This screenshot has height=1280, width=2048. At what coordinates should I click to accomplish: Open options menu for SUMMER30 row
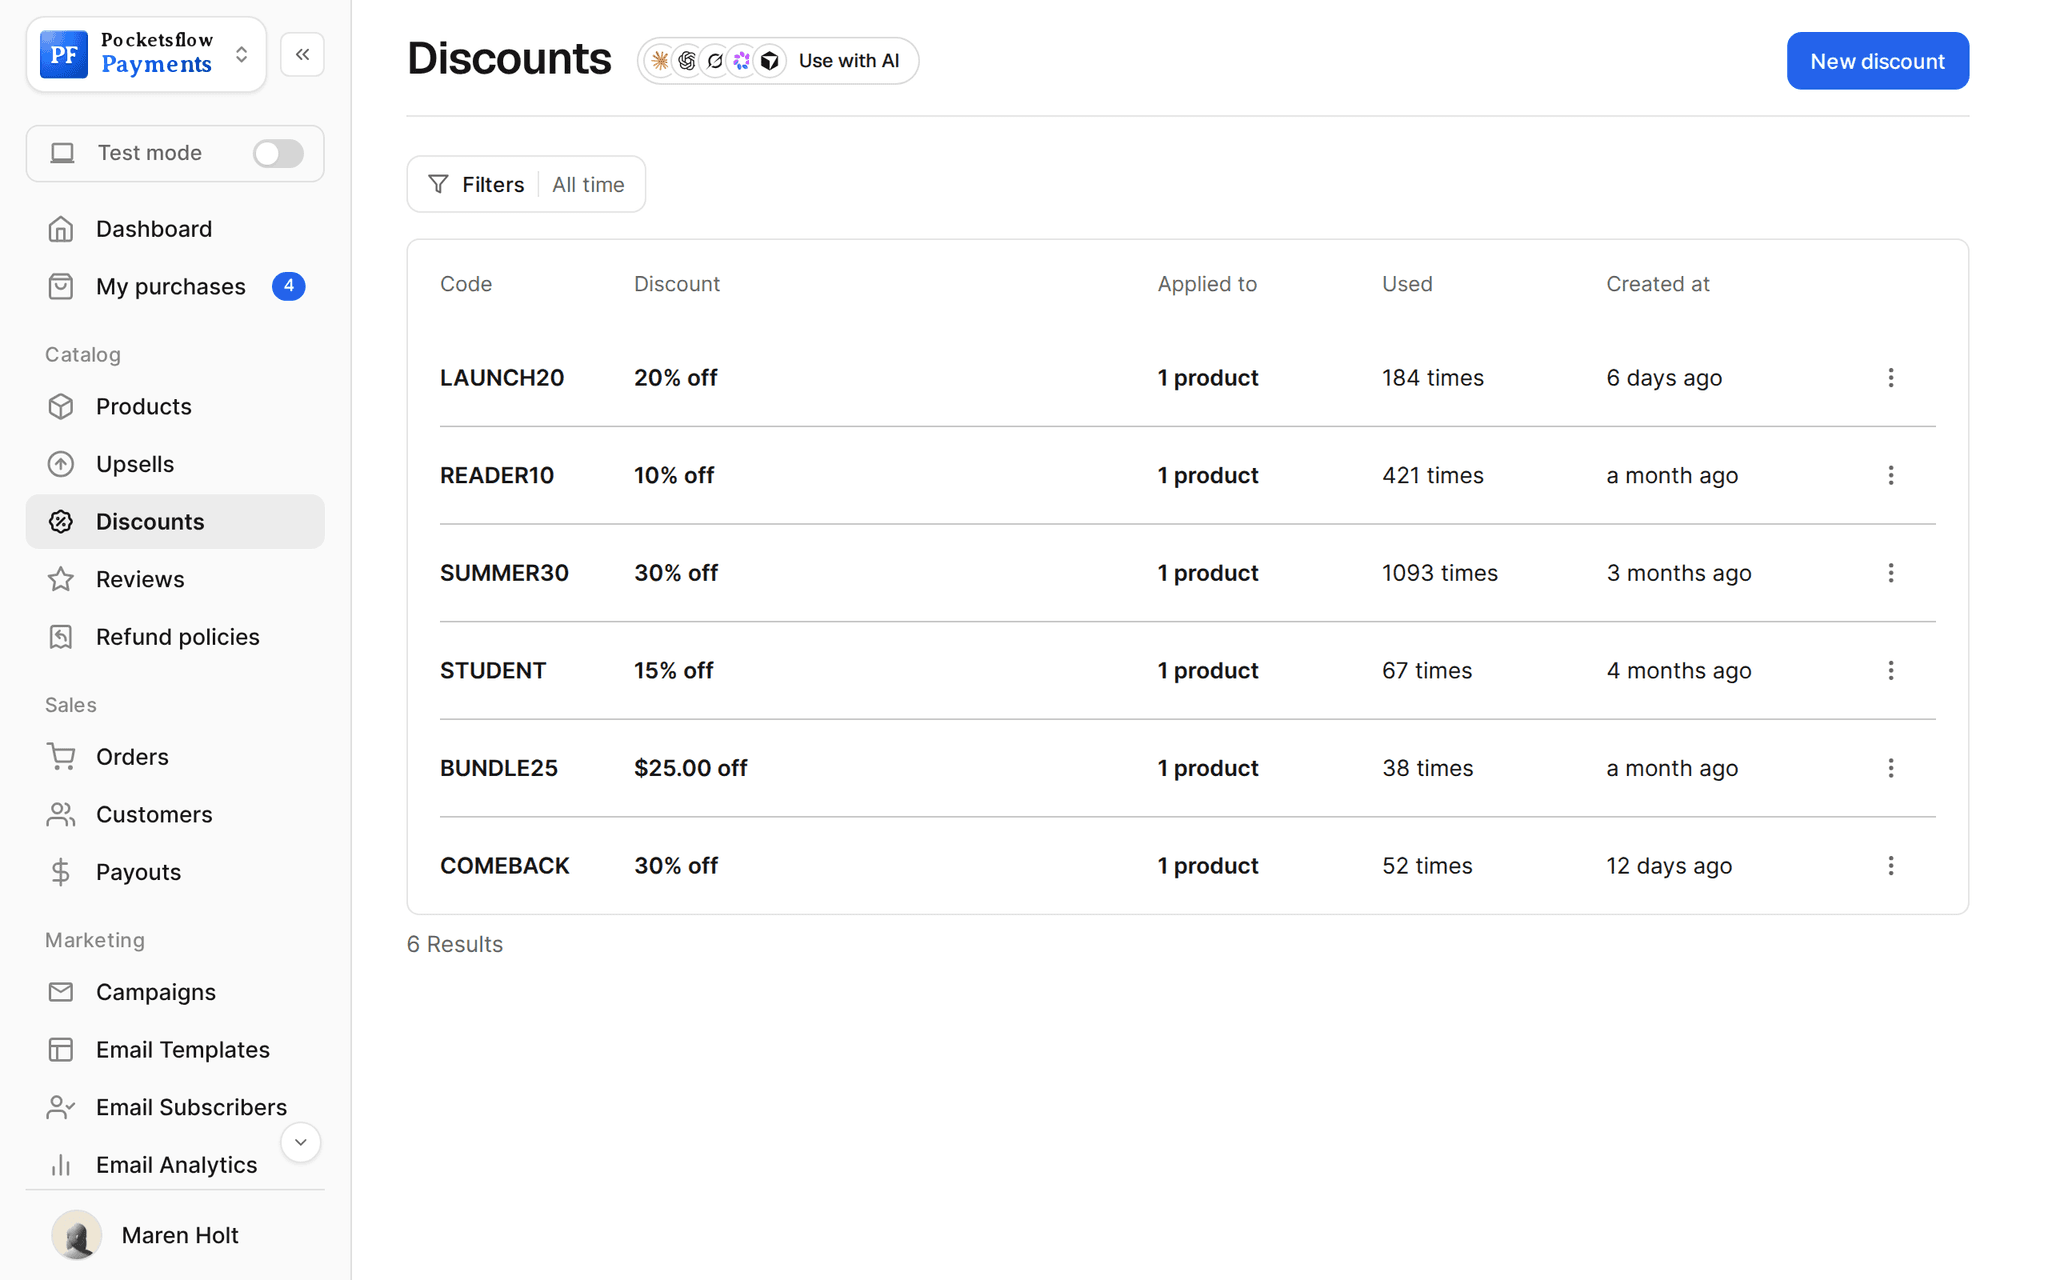[x=1890, y=573]
